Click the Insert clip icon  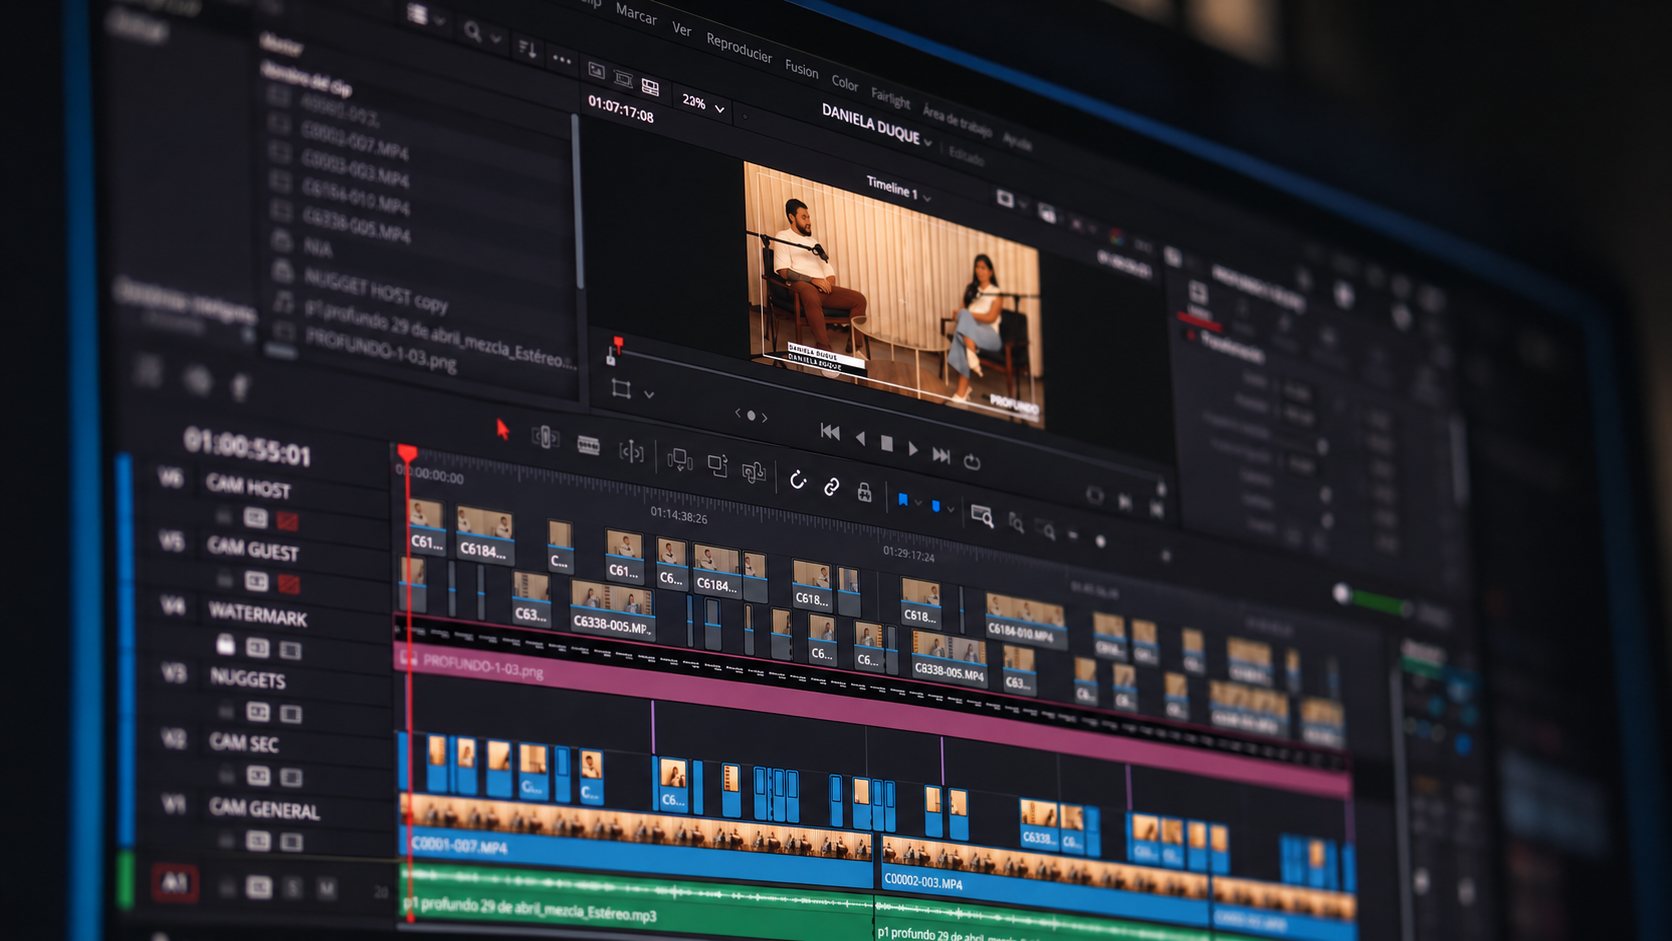tap(679, 460)
